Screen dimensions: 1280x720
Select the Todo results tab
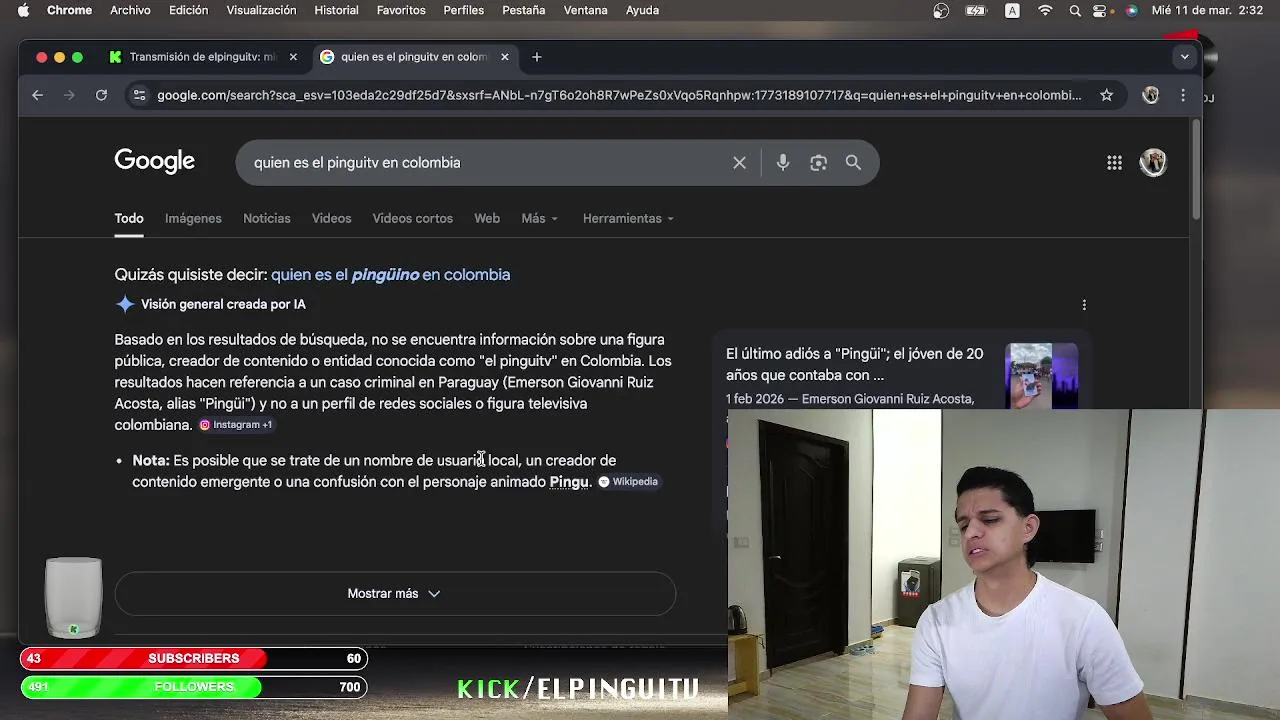[129, 218]
